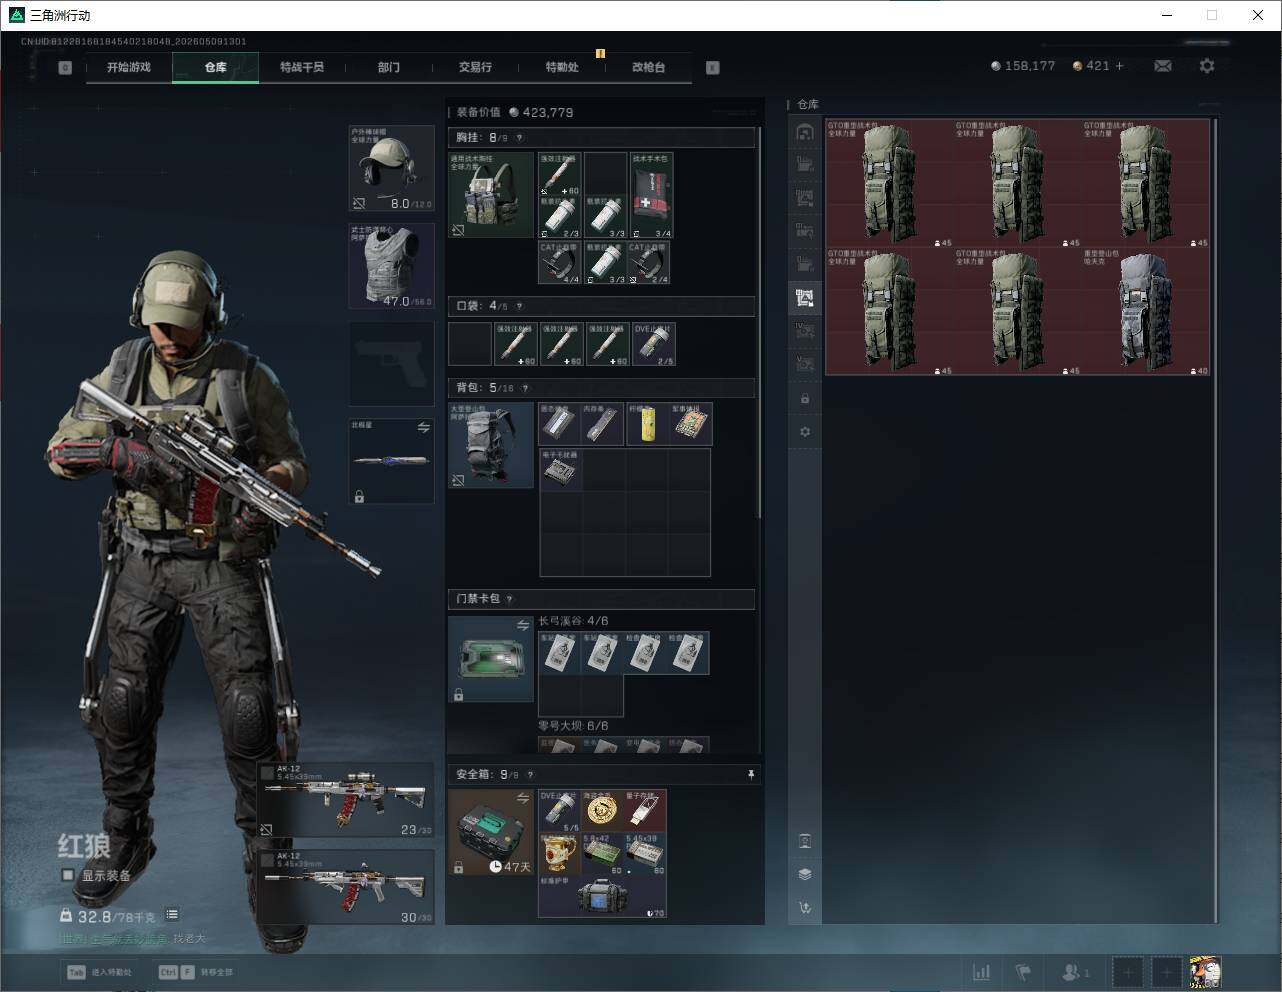Click the player avatar in bottom-right corner

click(x=1205, y=972)
